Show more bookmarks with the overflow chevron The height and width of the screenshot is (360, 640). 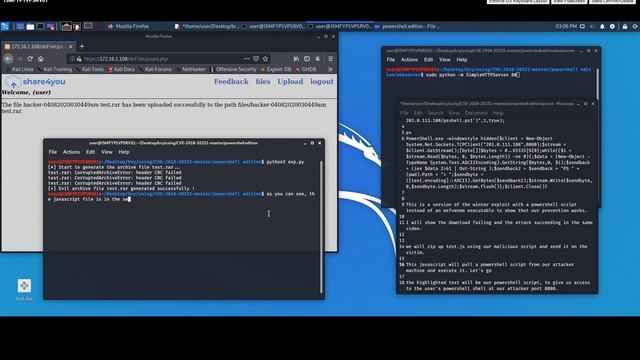pyautogui.click(x=330, y=69)
